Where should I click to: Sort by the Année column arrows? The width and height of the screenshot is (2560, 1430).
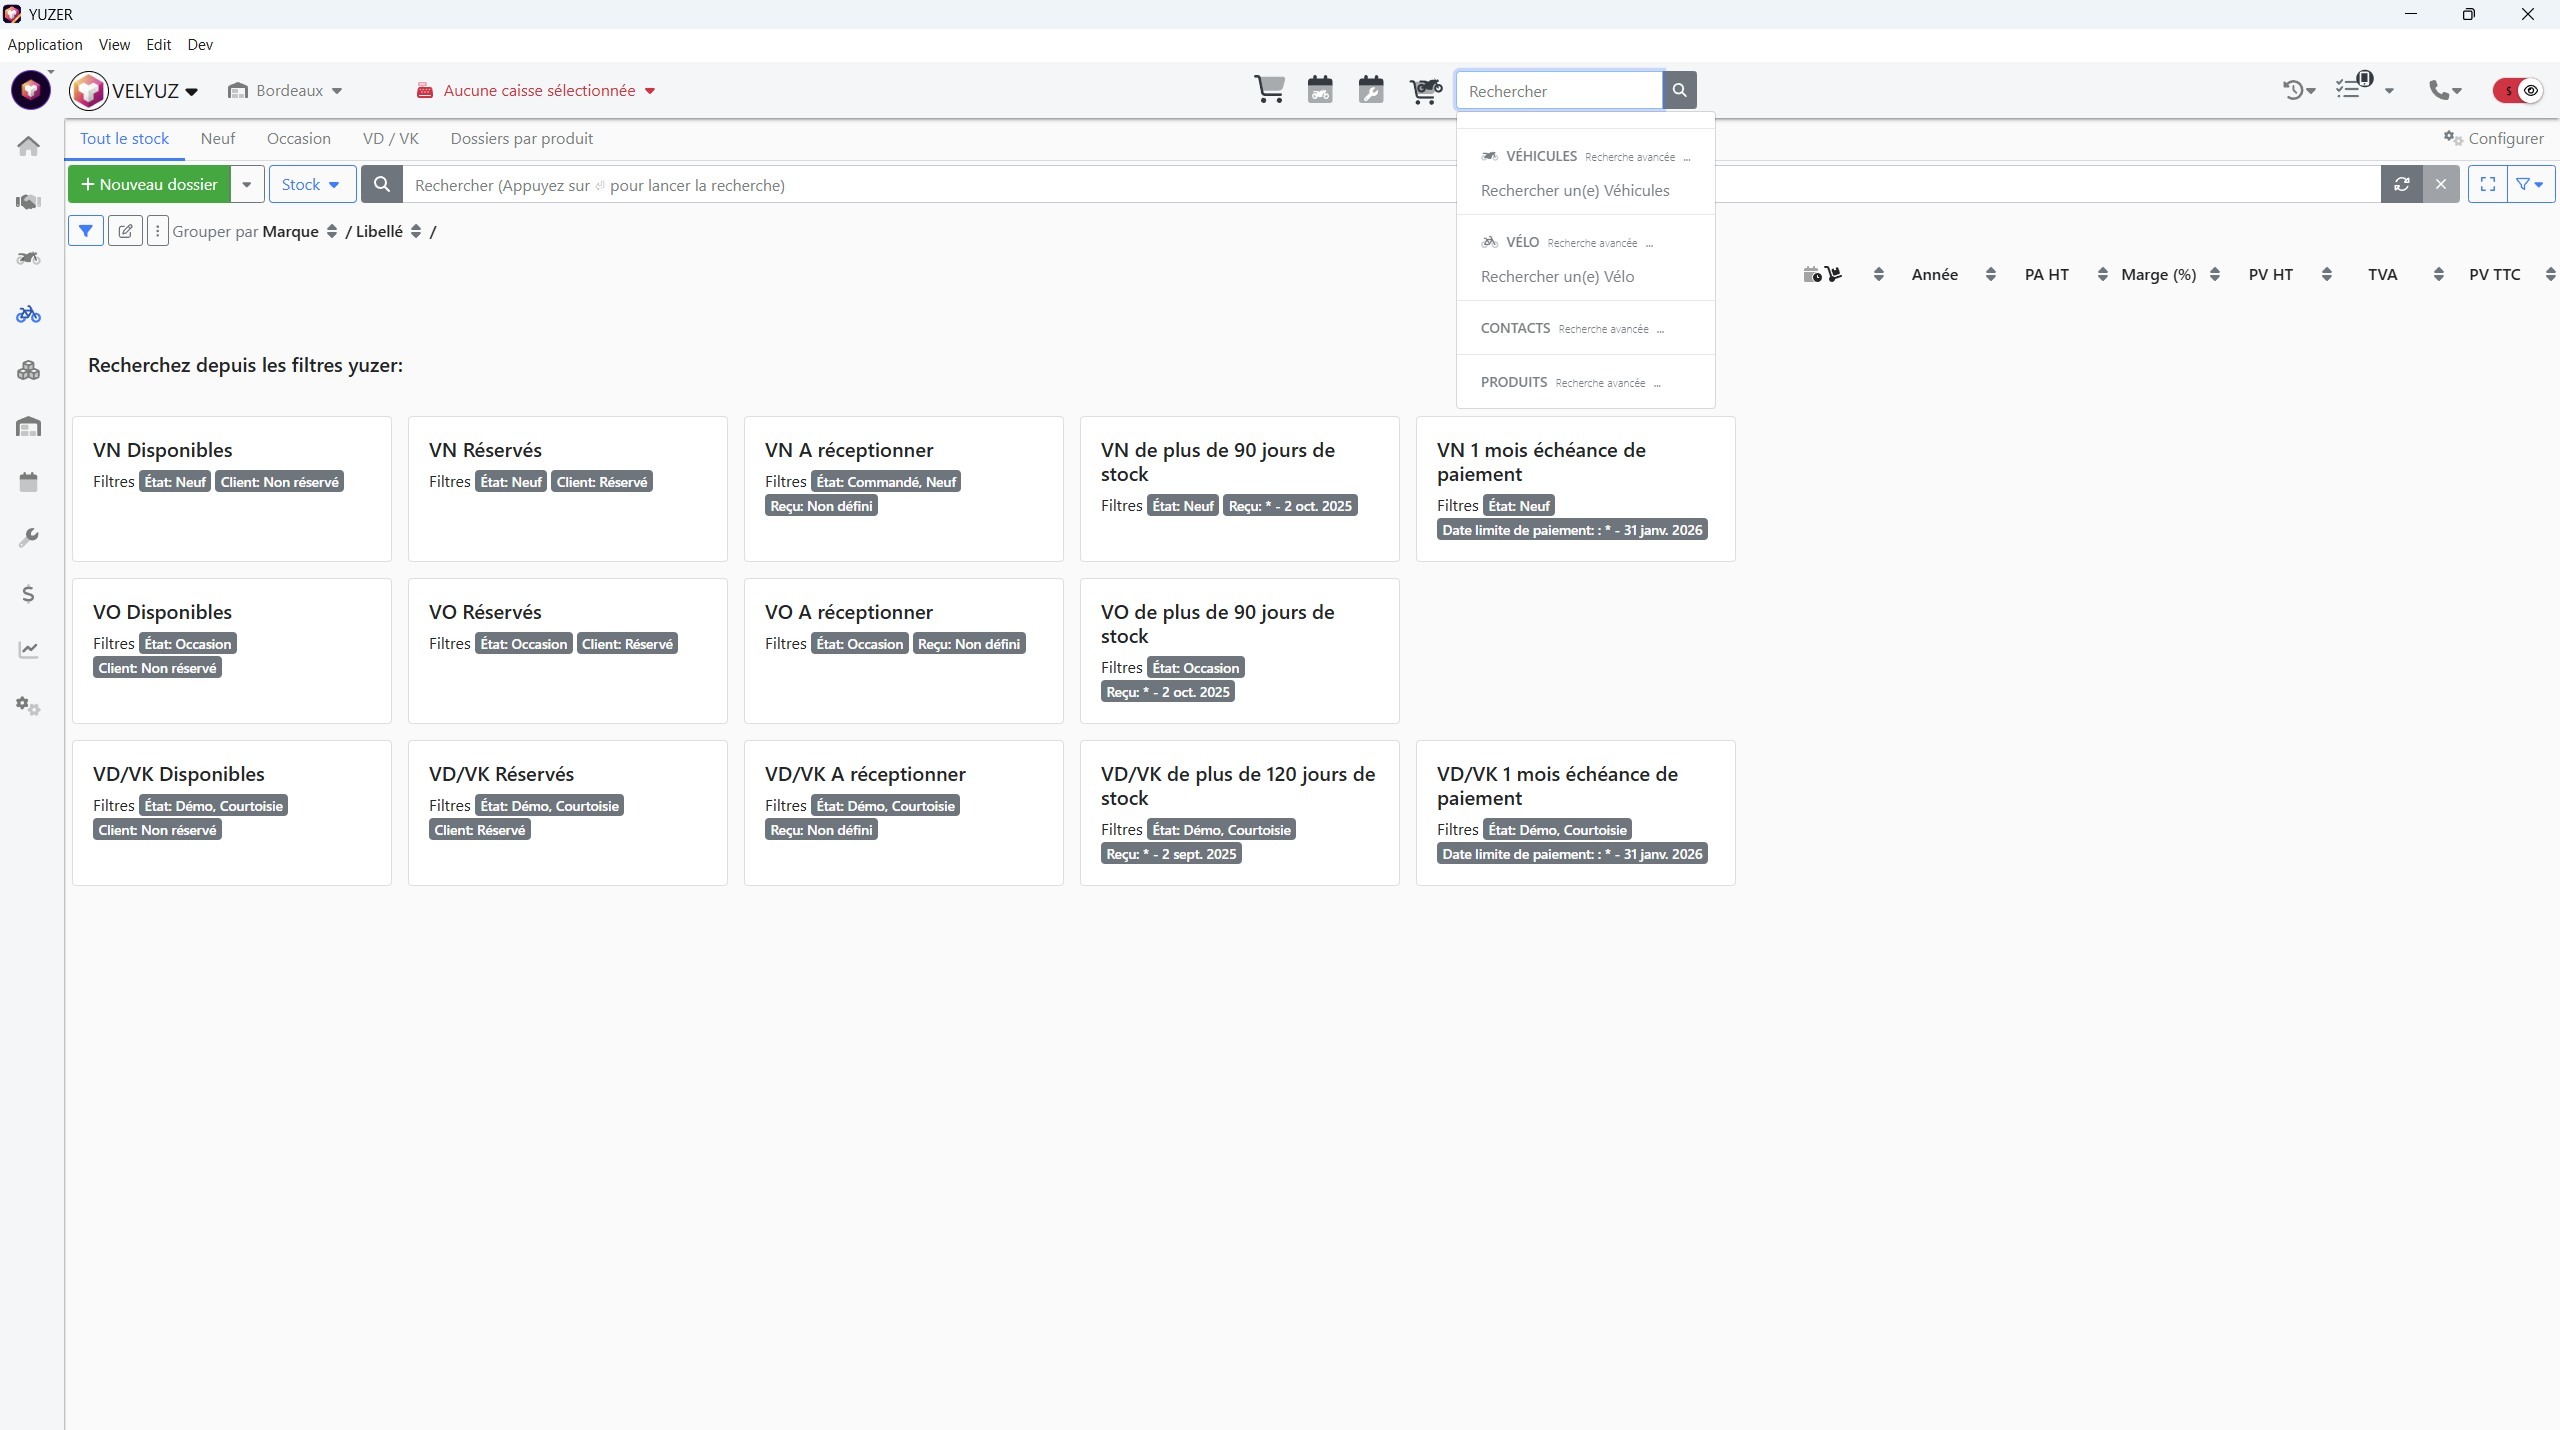point(1990,274)
